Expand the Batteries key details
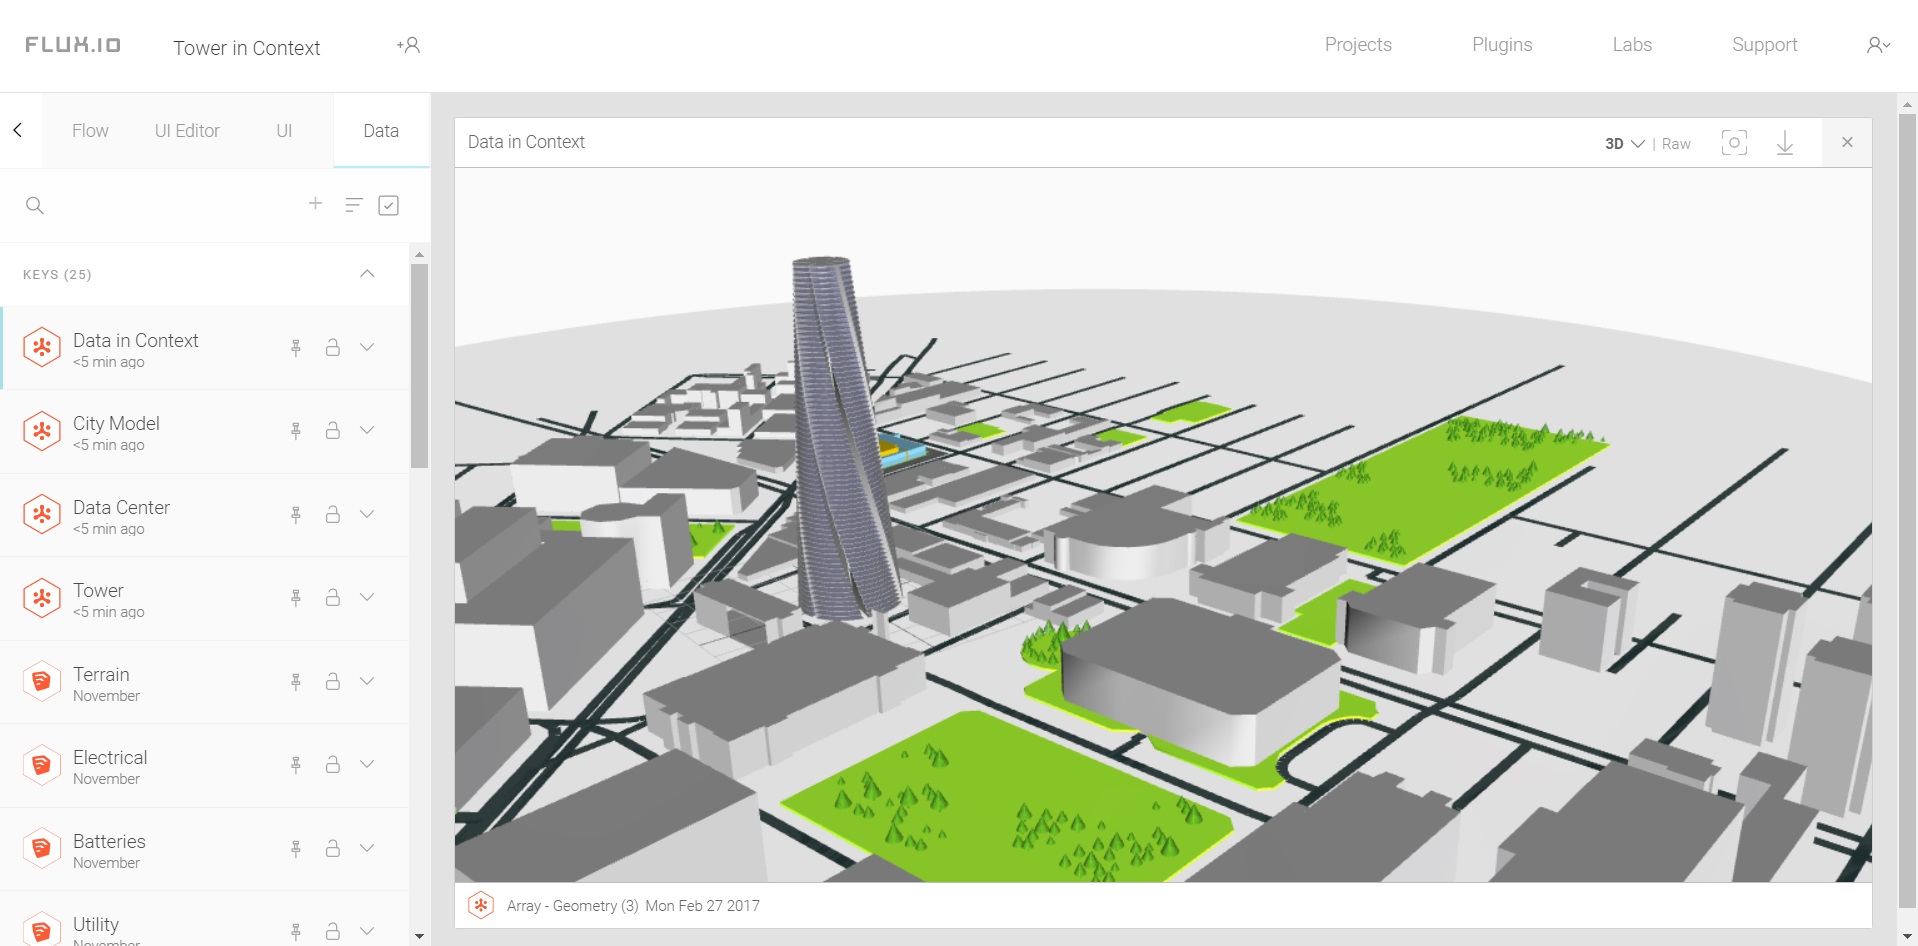The height and width of the screenshot is (946, 1918). 367,848
